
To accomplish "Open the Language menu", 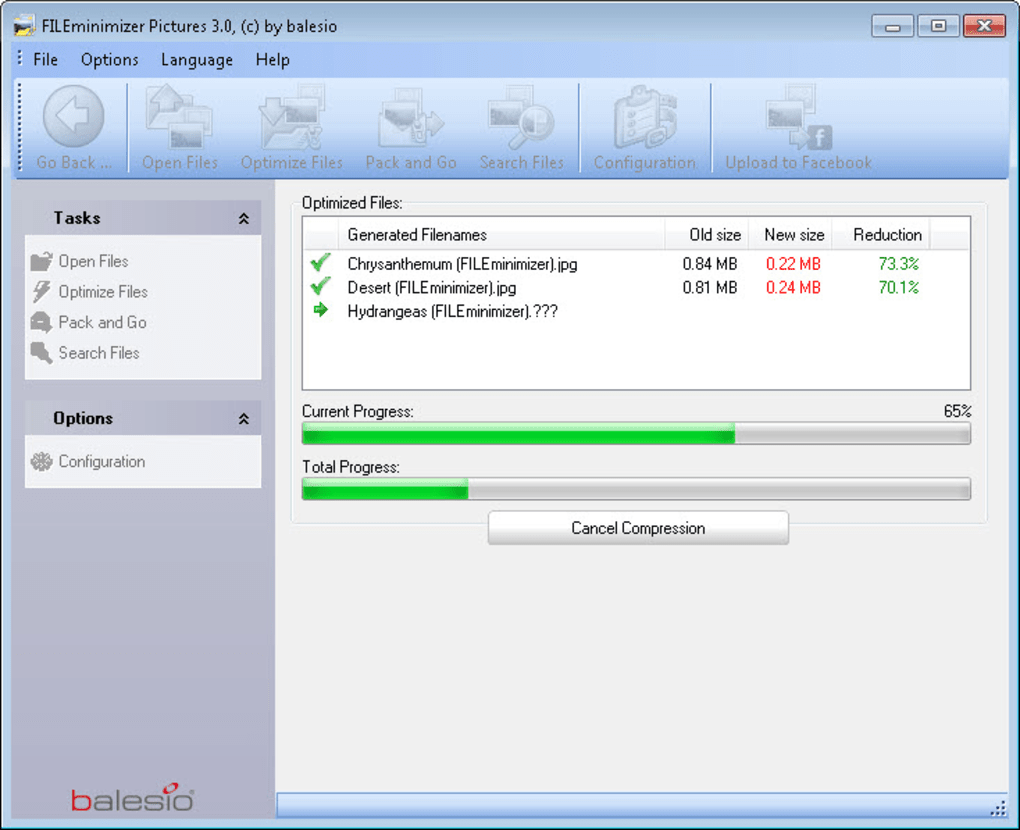I will (x=197, y=60).
